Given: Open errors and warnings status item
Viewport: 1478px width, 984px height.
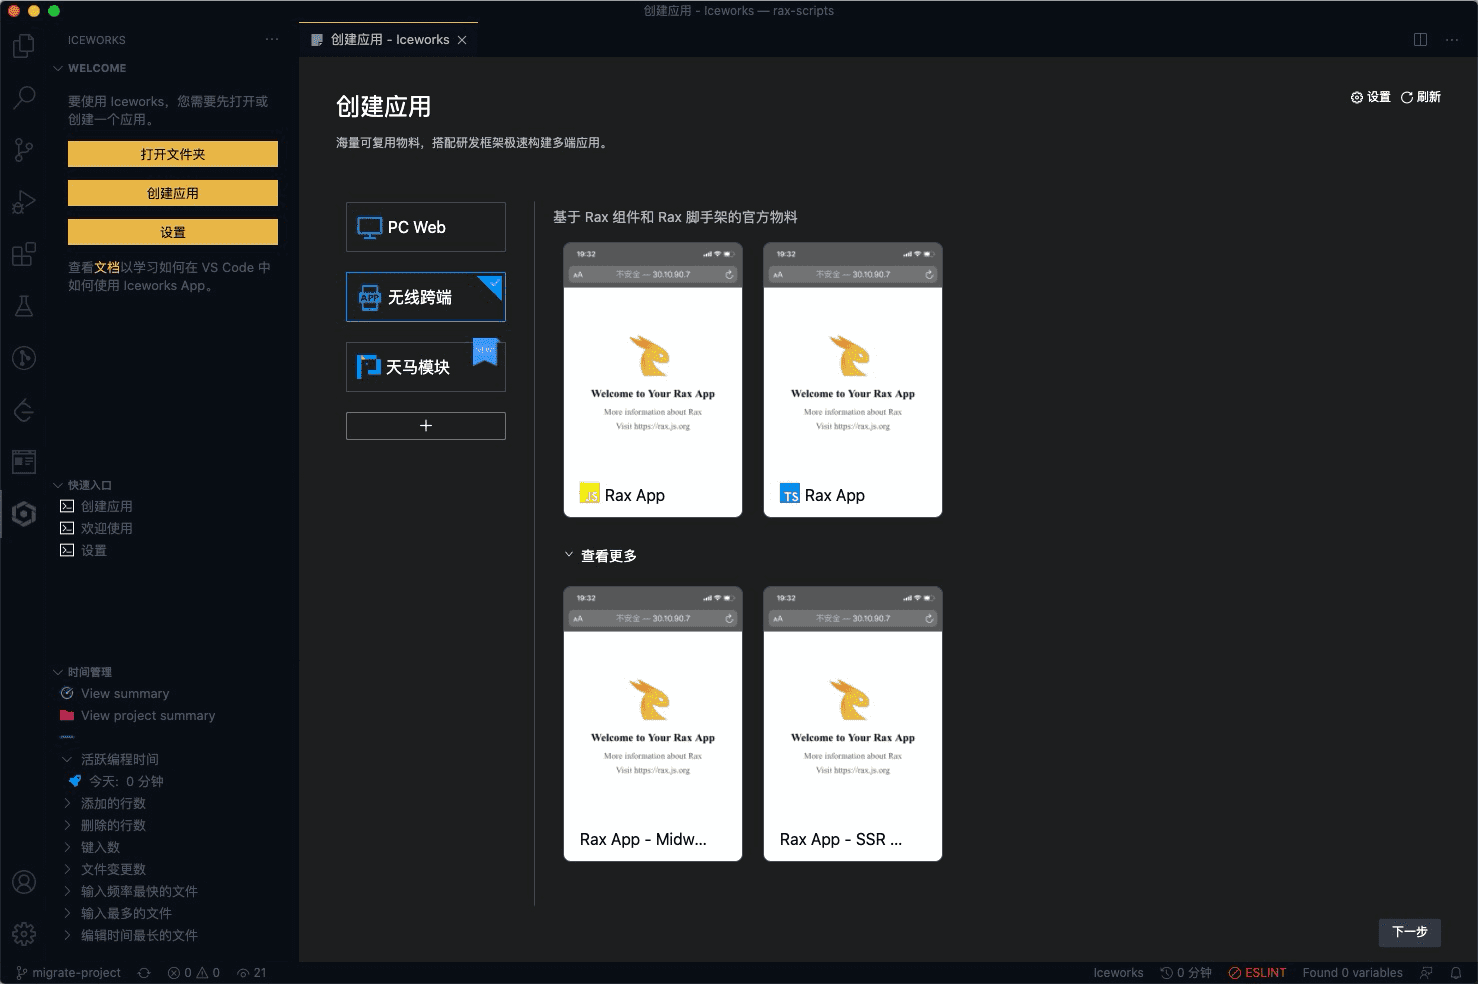Looking at the screenshot, I should click(194, 973).
